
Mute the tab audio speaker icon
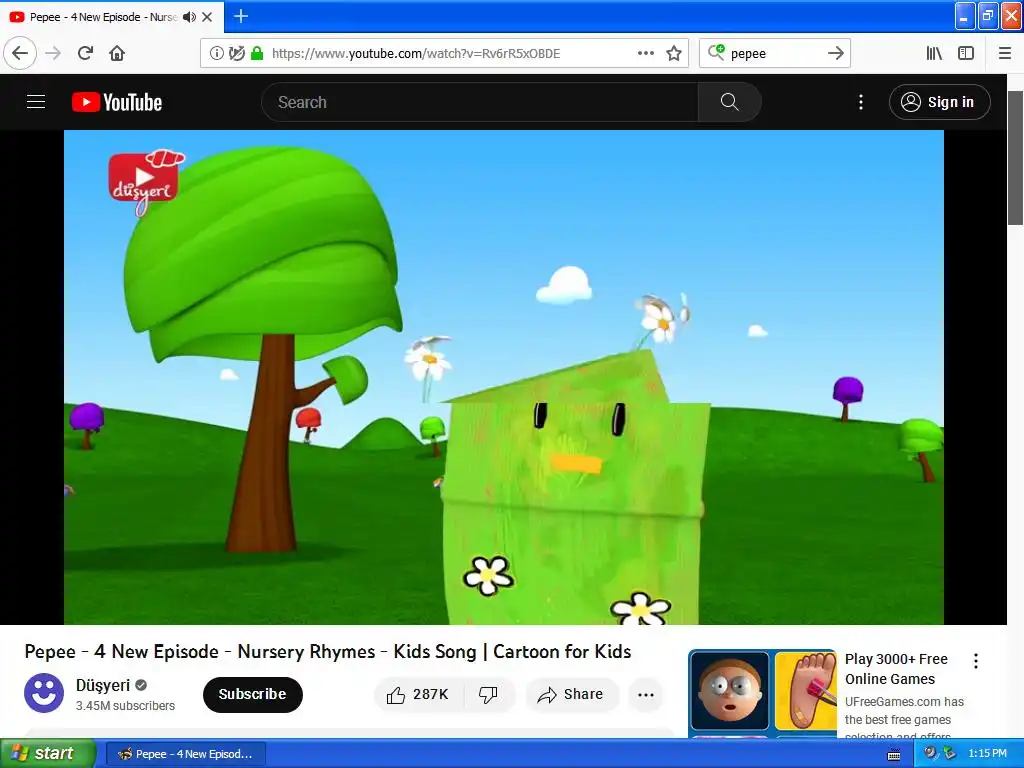[x=189, y=17]
